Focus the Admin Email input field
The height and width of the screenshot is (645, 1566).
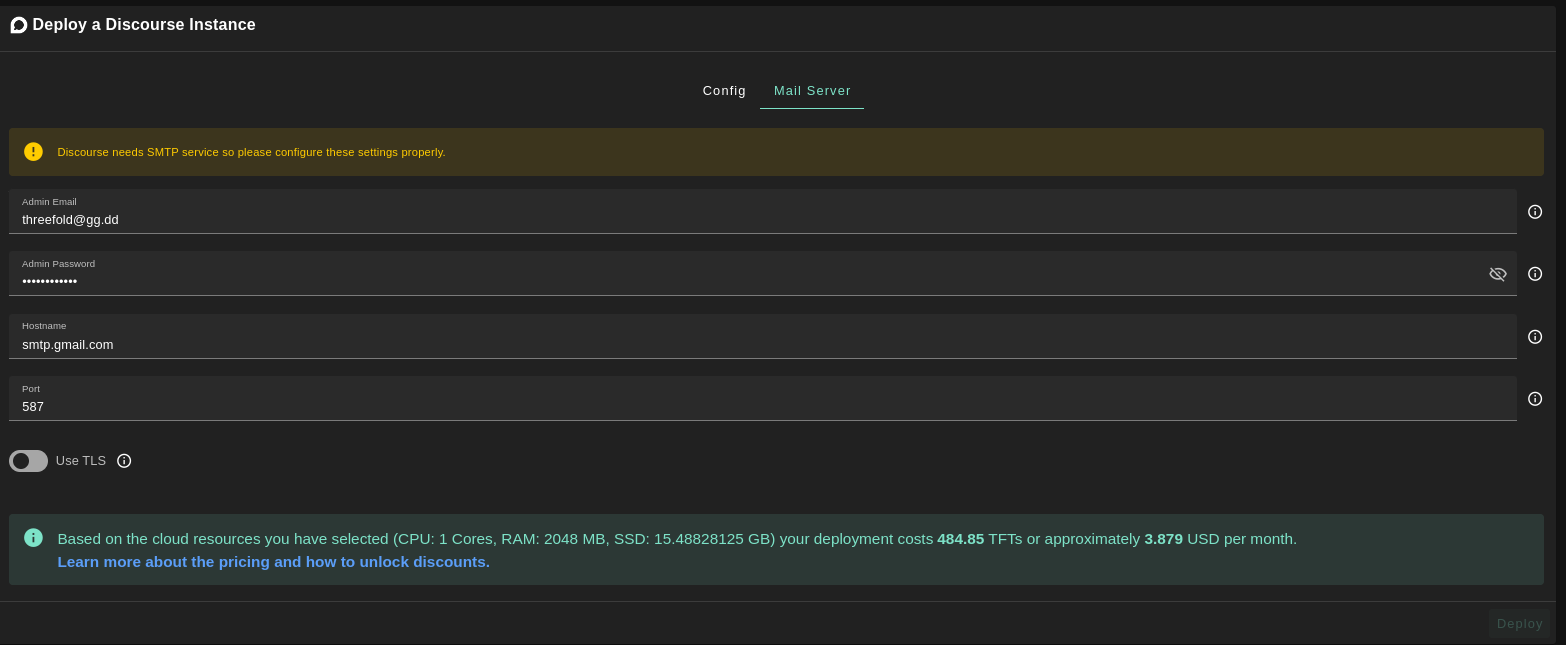pos(760,220)
